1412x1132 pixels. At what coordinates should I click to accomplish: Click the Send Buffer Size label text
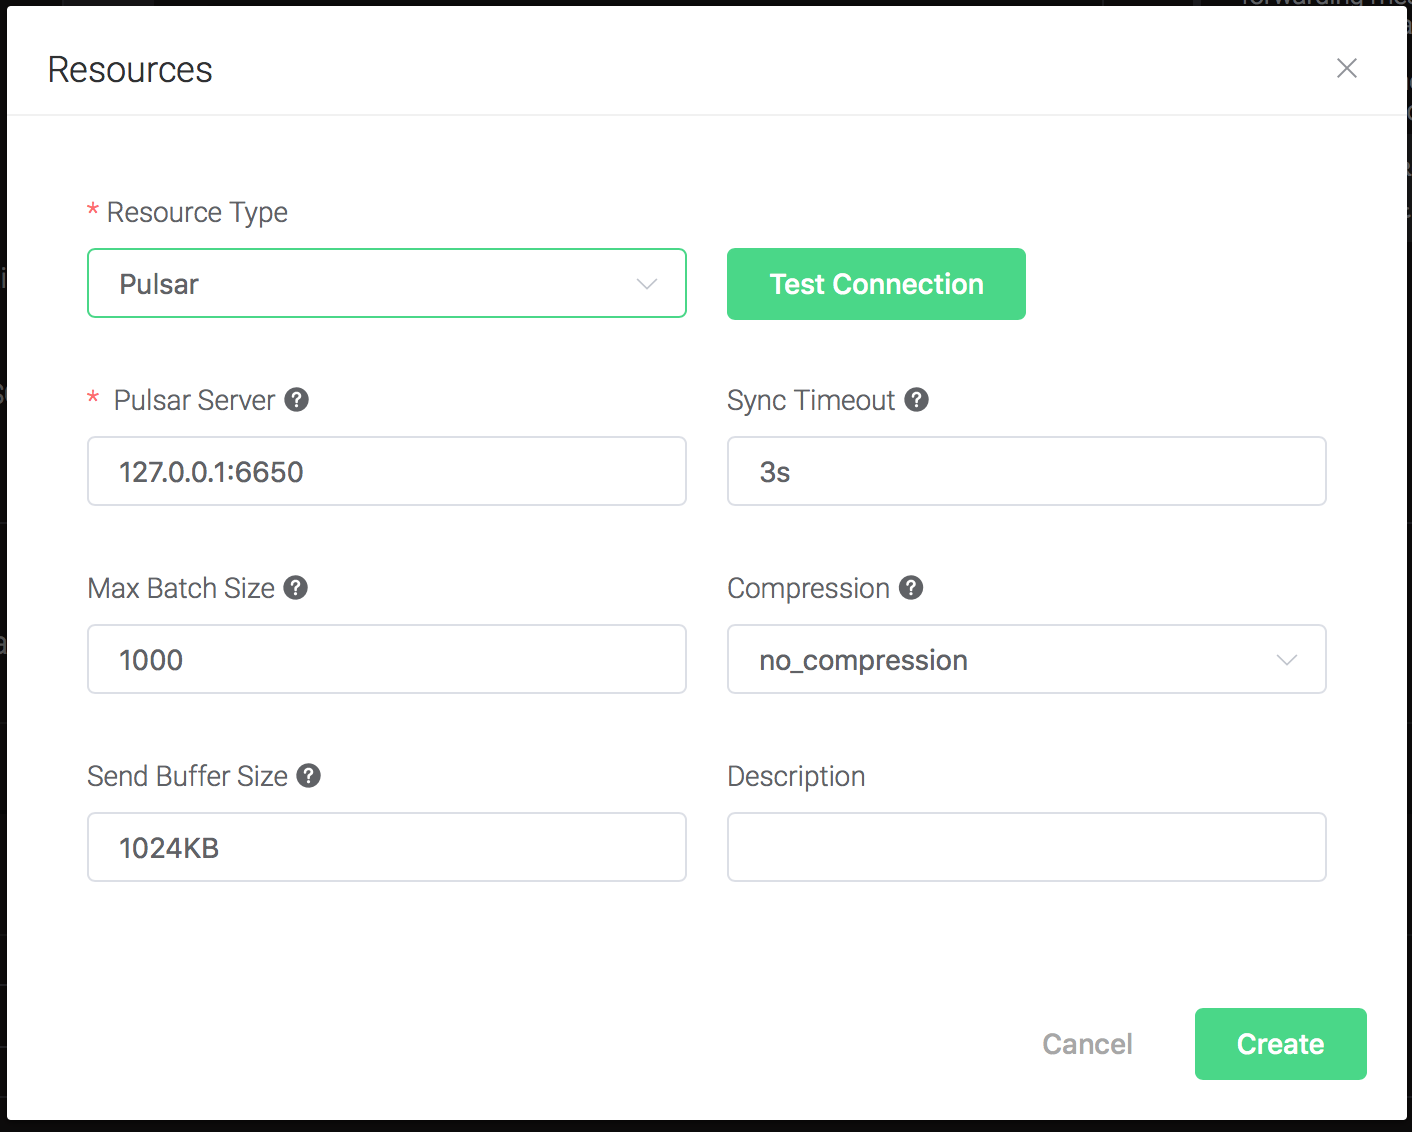(188, 776)
